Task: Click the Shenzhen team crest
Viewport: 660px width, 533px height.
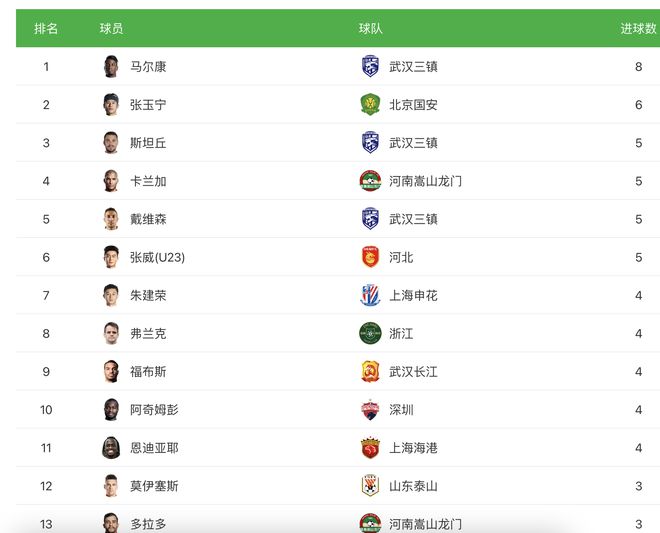Action: (370, 410)
